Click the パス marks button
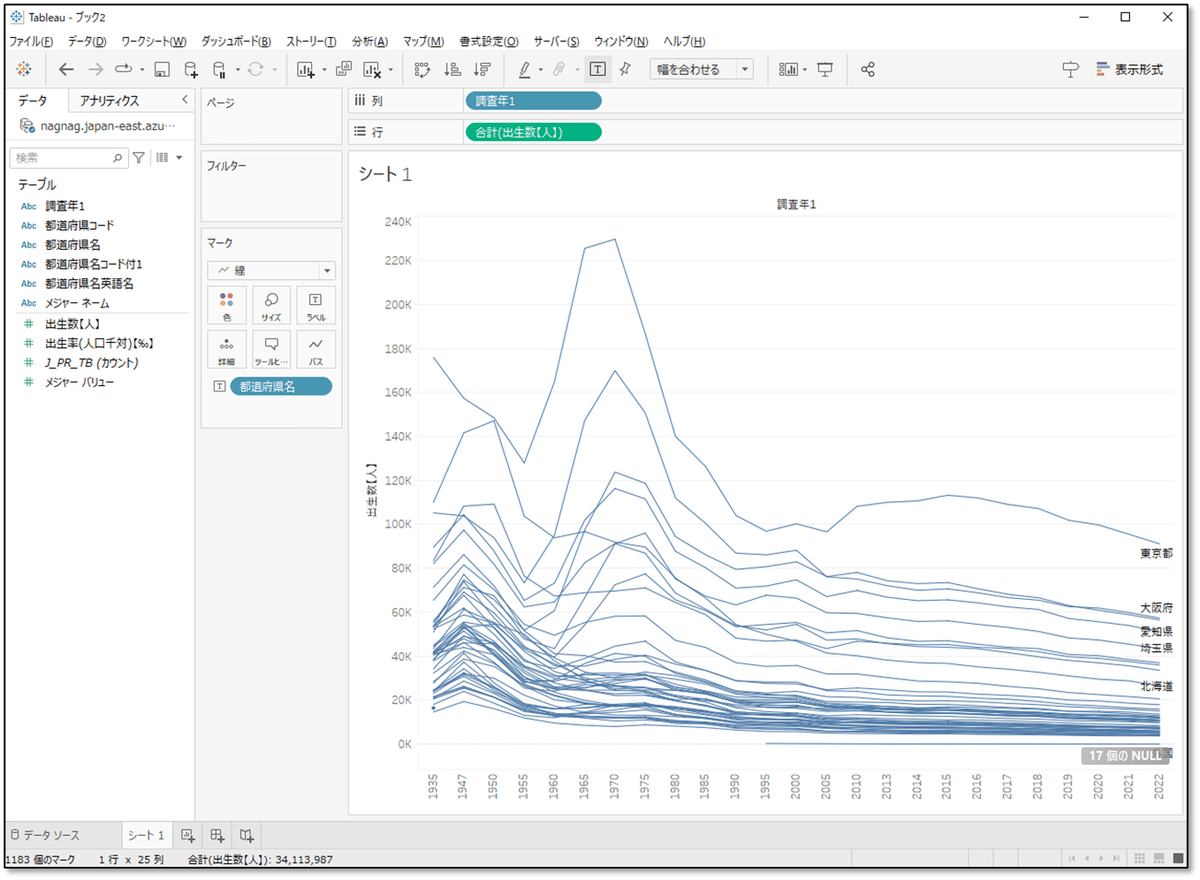The height and width of the screenshot is (880, 1200). point(316,350)
